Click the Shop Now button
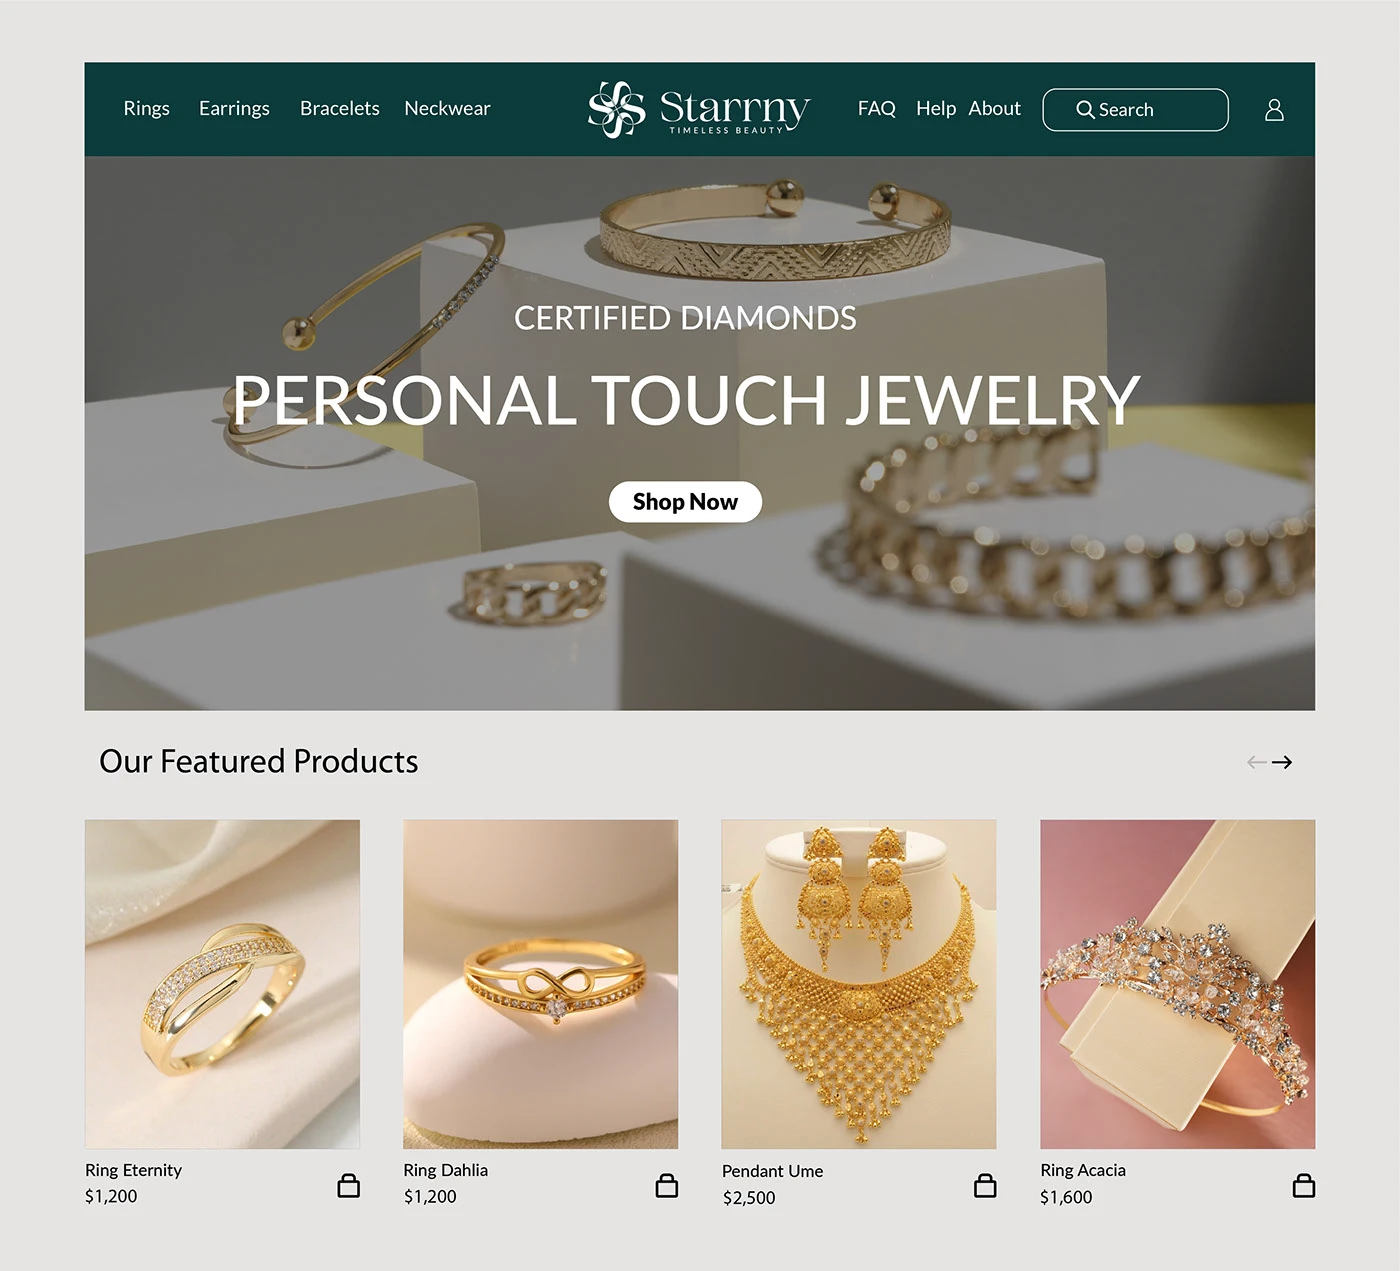This screenshot has width=1400, height=1271. tap(685, 502)
